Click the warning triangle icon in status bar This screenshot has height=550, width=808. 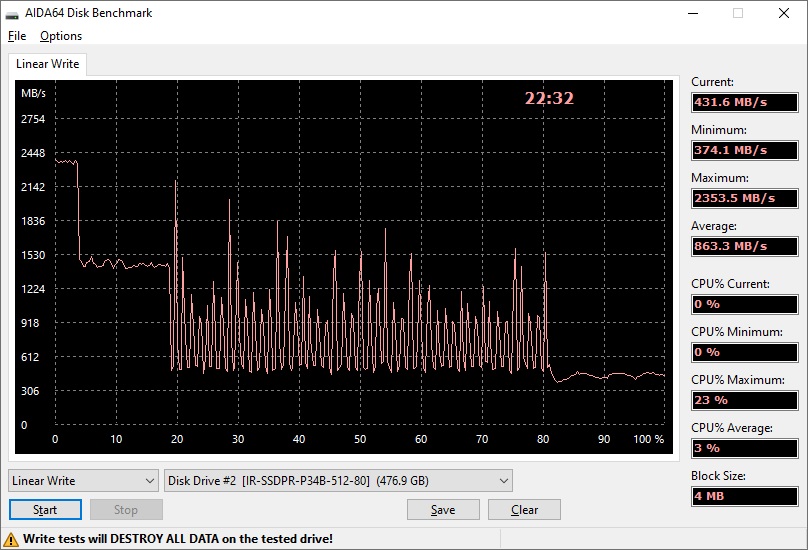tap(11, 539)
